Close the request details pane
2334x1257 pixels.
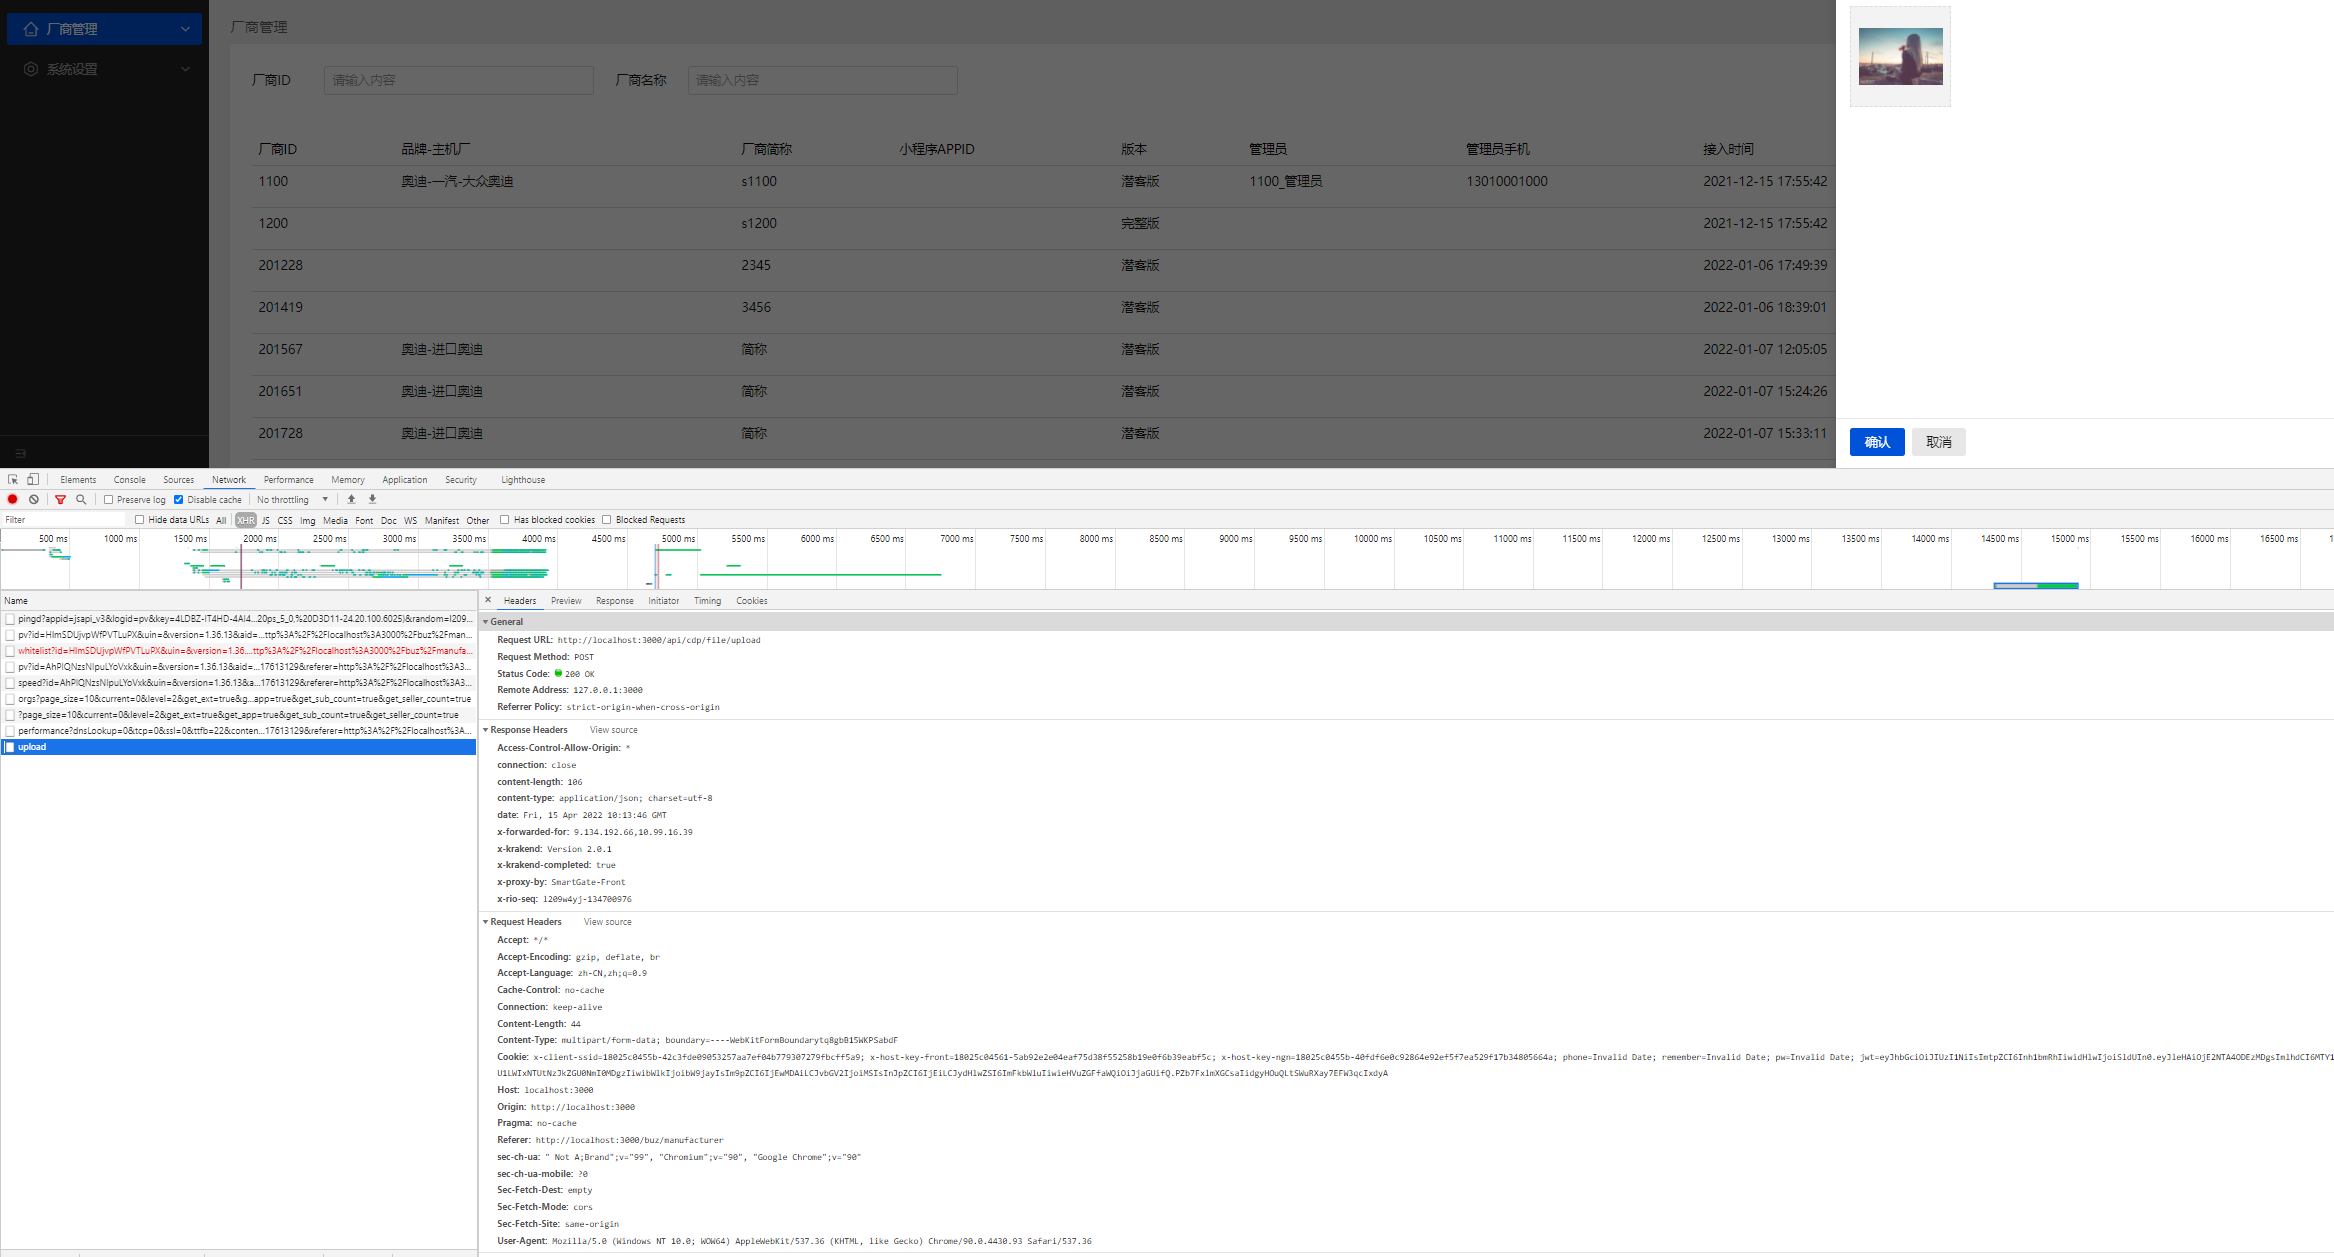point(488,600)
